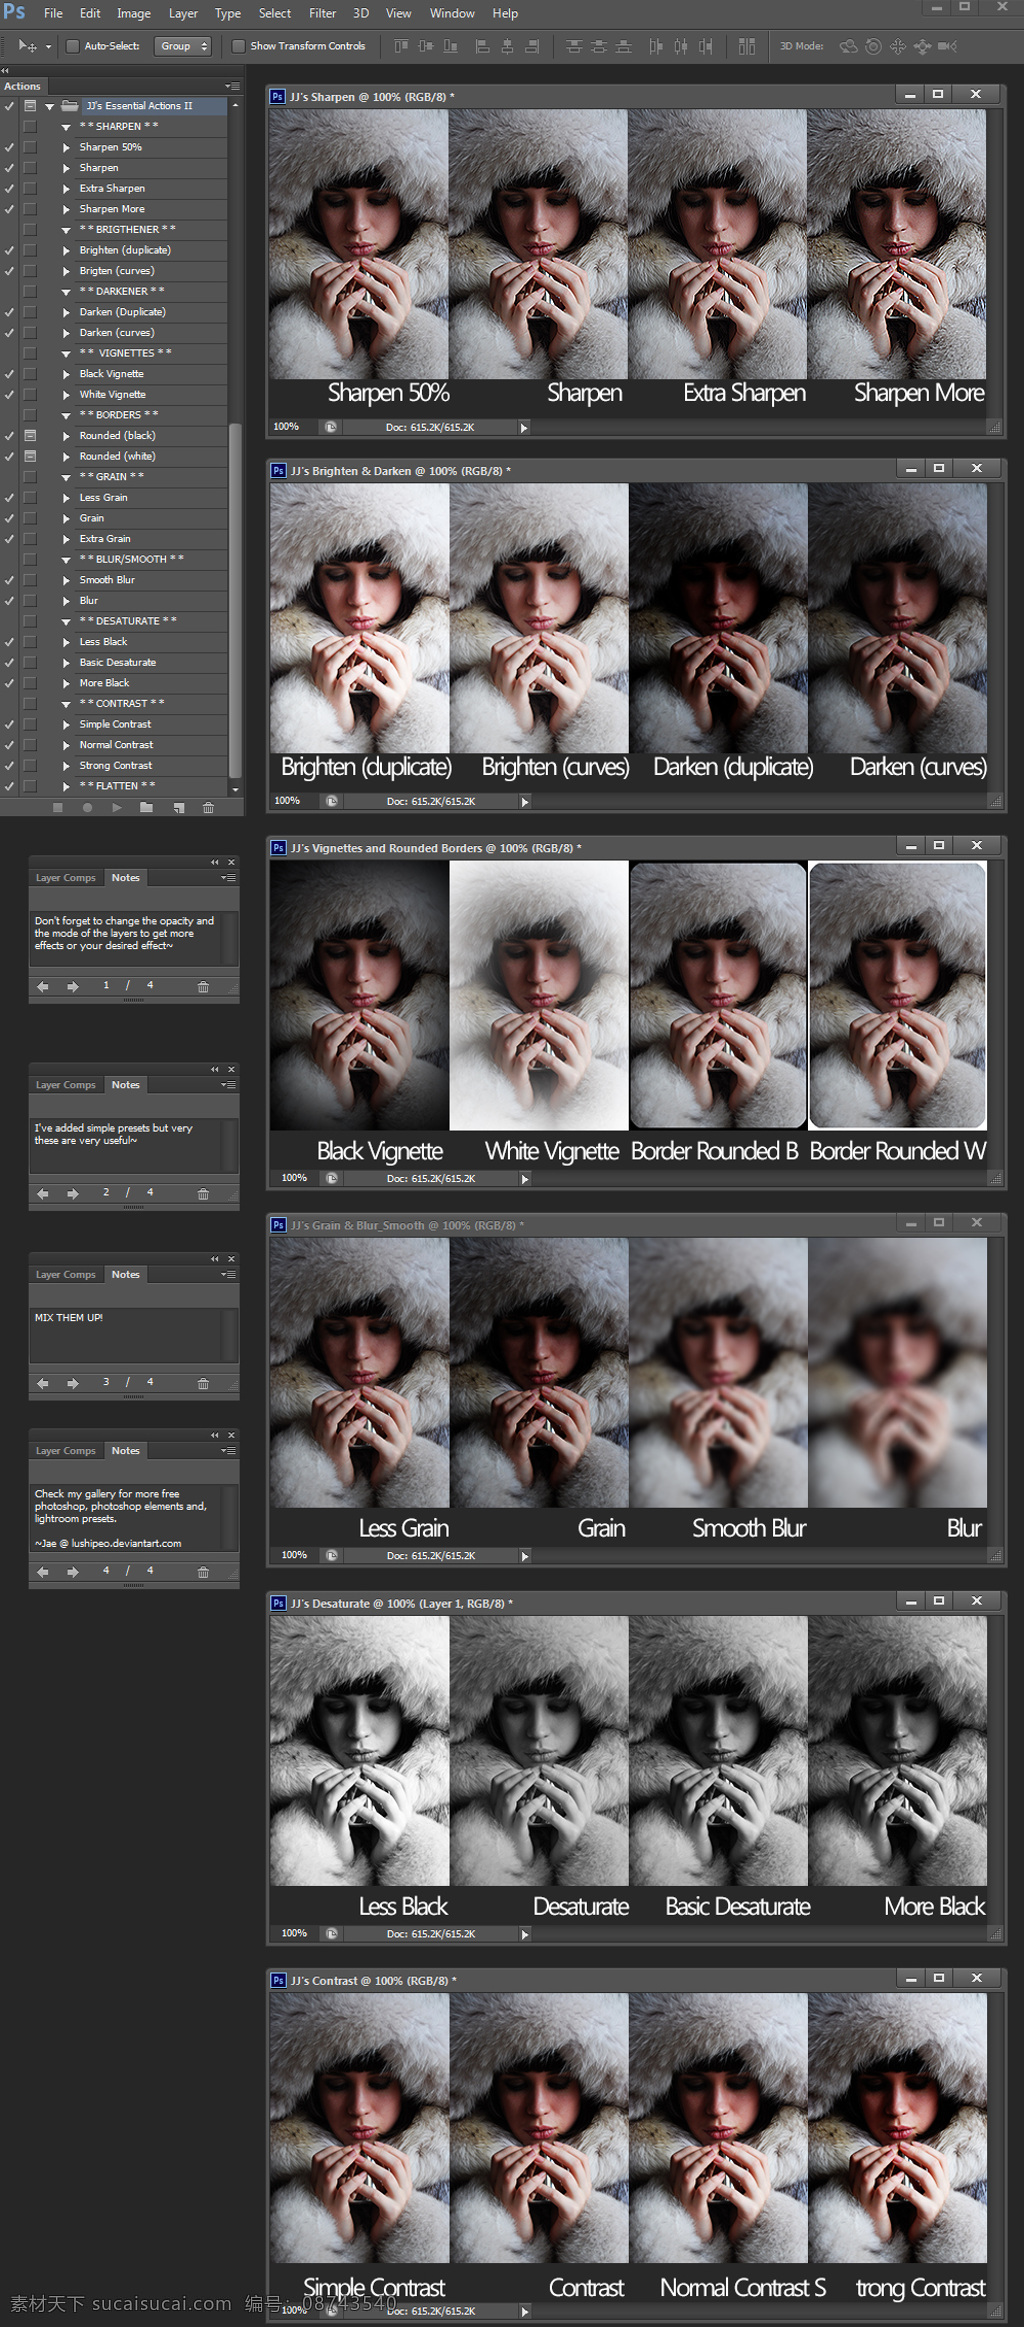Create a new action set using folder icon
1024x2327 pixels.
click(147, 807)
